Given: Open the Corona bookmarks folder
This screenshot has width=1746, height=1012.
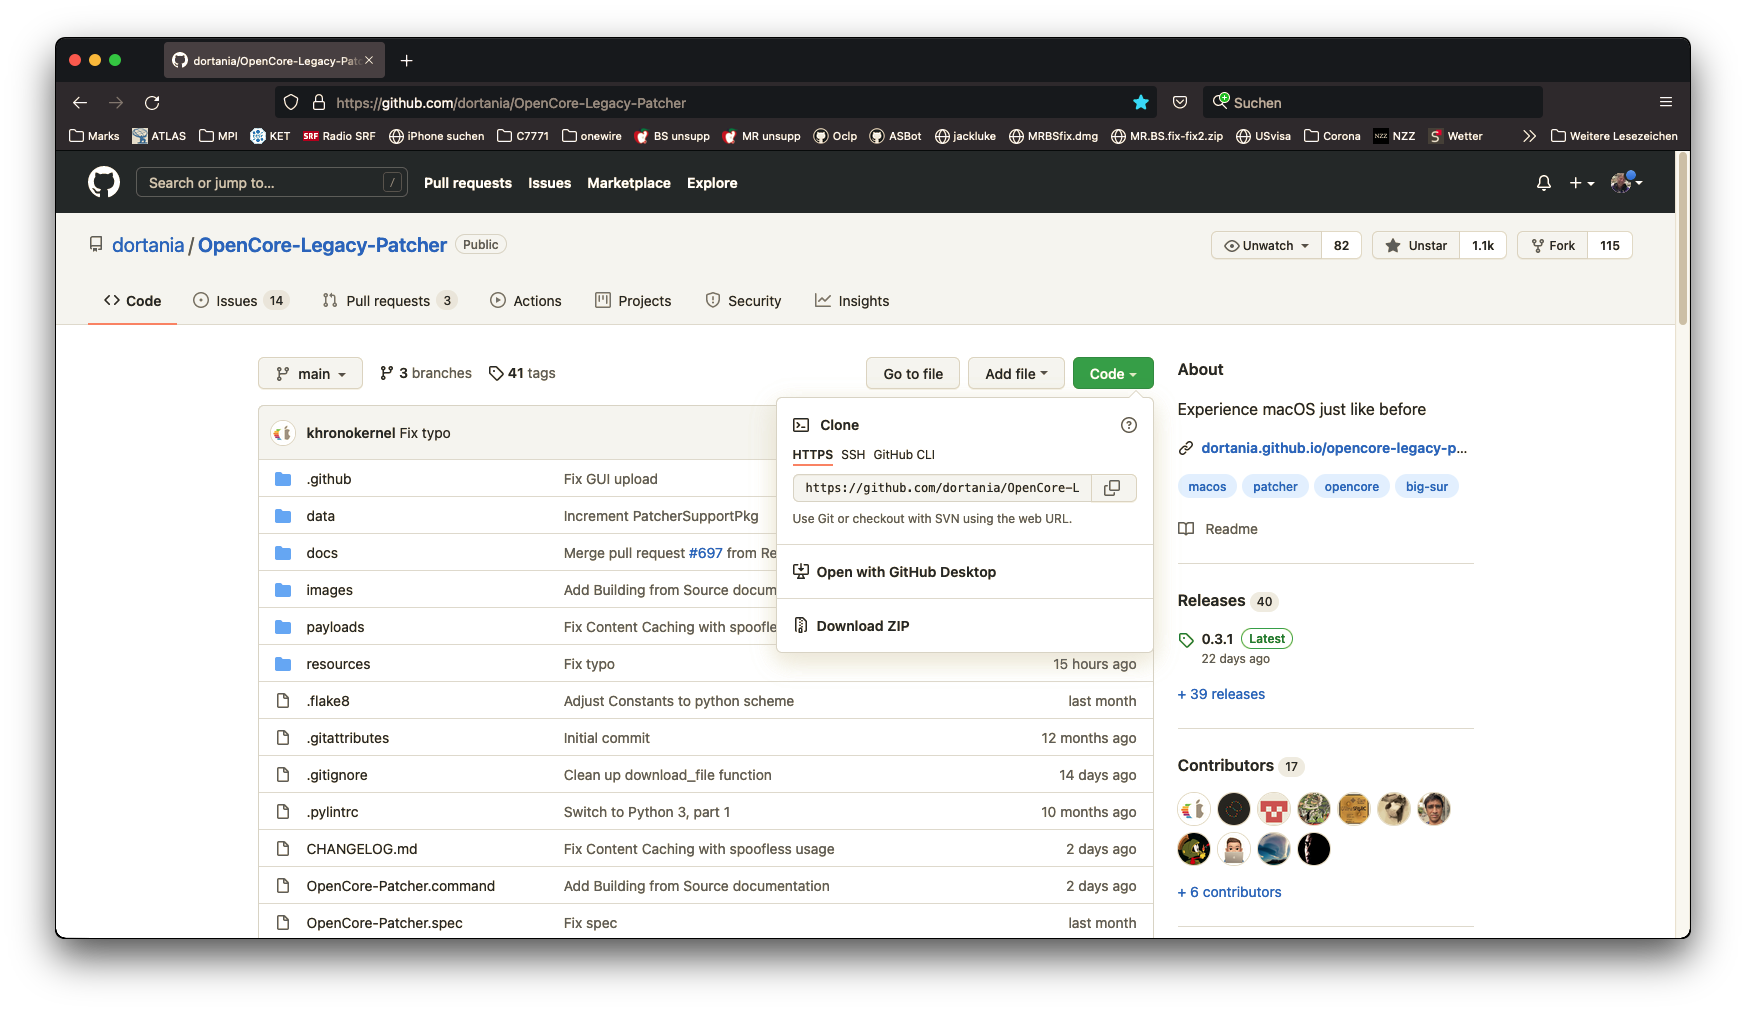Looking at the screenshot, I should (1332, 136).
